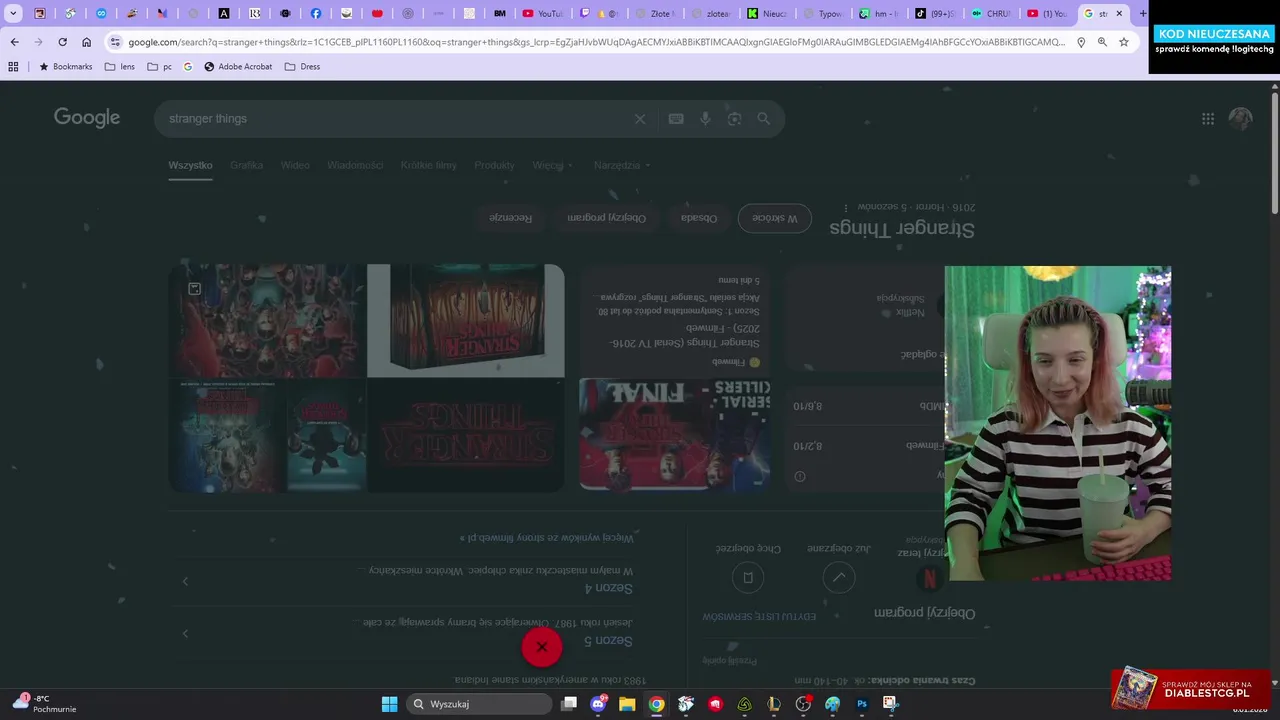This screenshot has width=1280, height=720.
Task: Select the 'W skrócie' chip
Action: pyautogui.click(x=775, y=218)
